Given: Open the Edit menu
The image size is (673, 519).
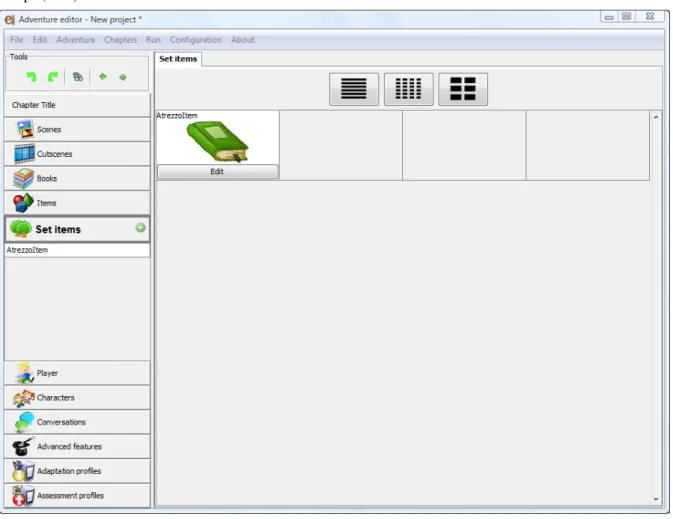Looking at the screenshot, I should point(39,40).
